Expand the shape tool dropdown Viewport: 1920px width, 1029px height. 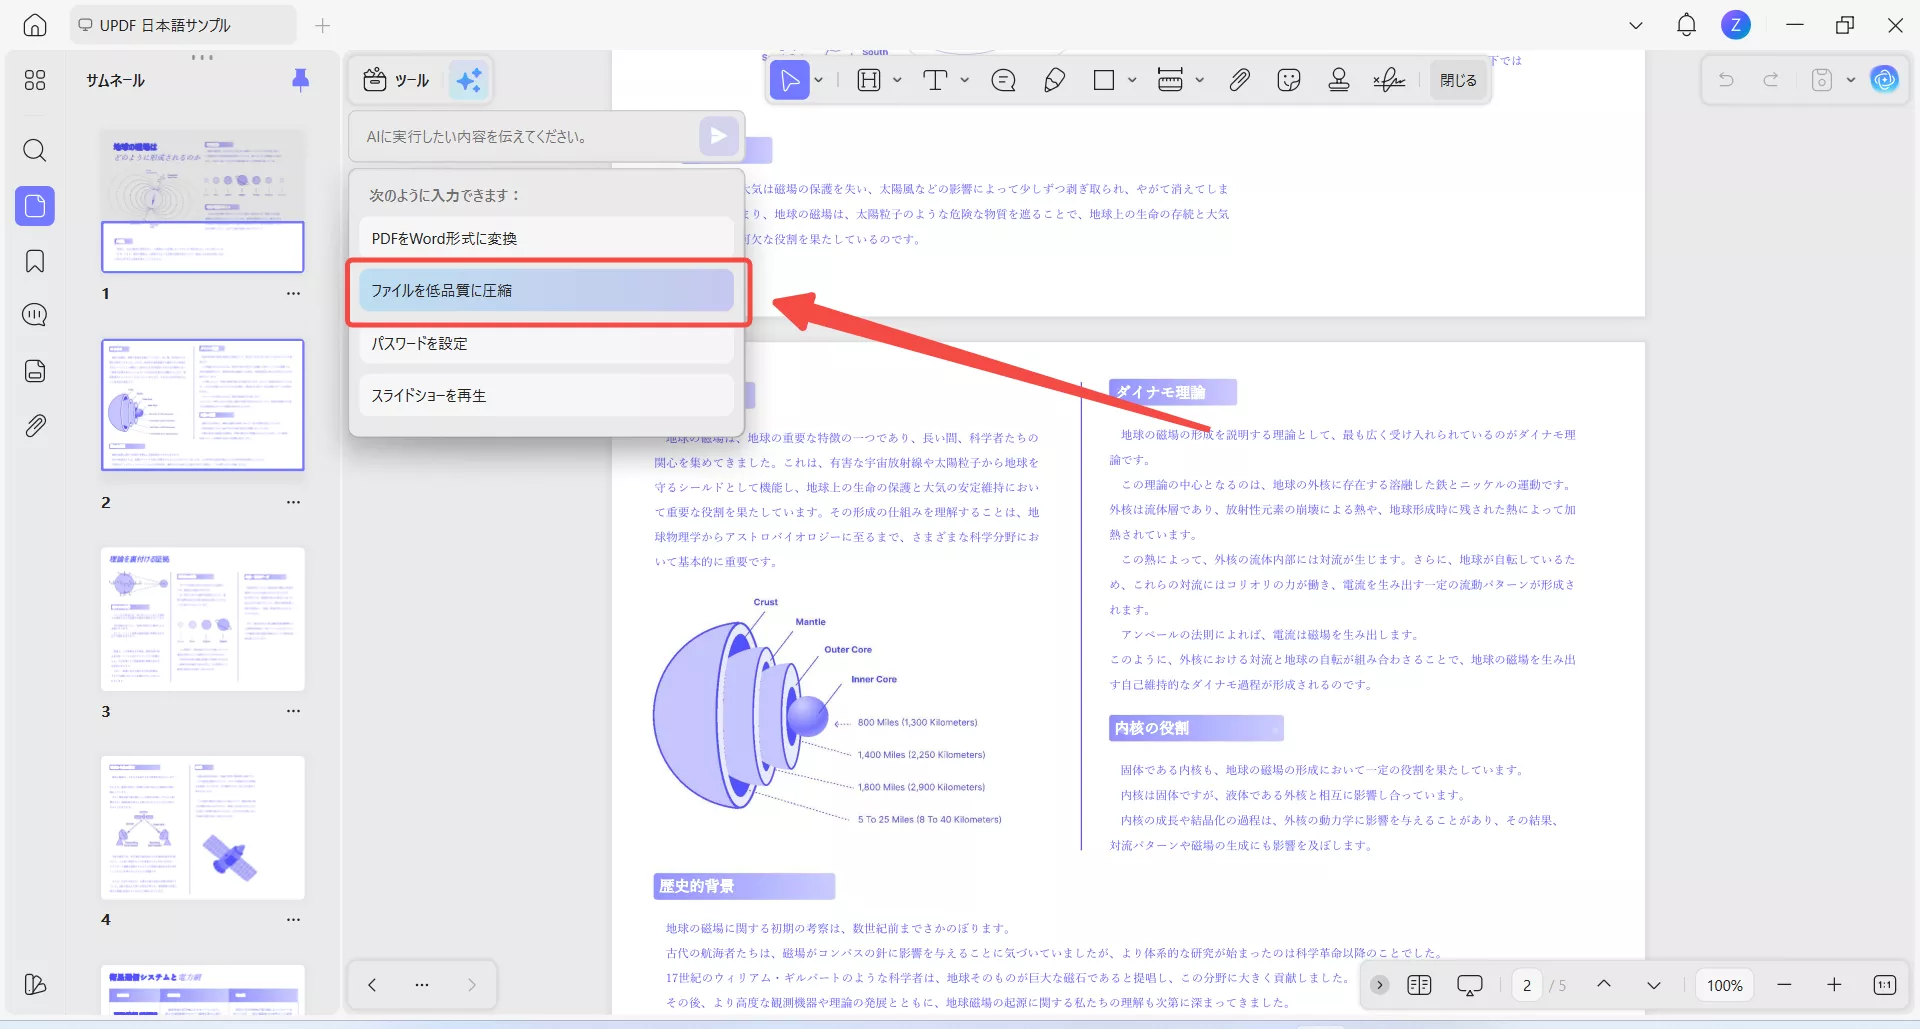[1132, 80]
